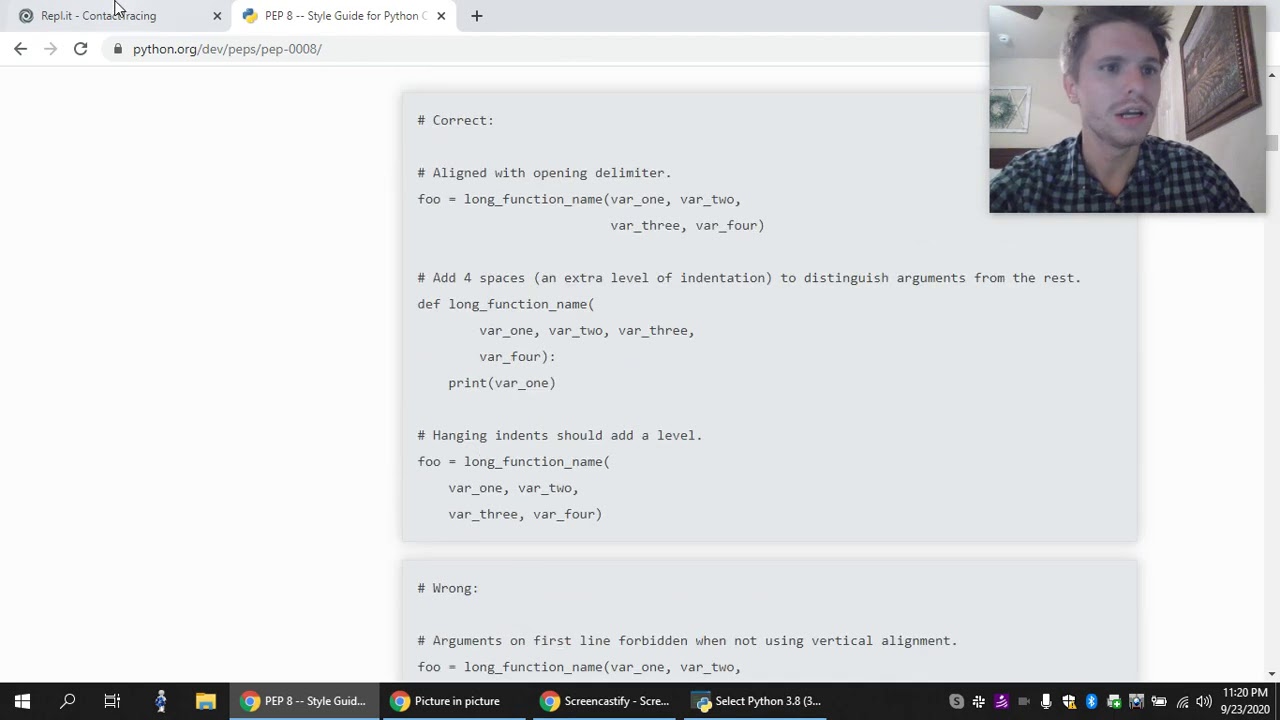Open the pinned figure app beside Task View

click(160, 701)
